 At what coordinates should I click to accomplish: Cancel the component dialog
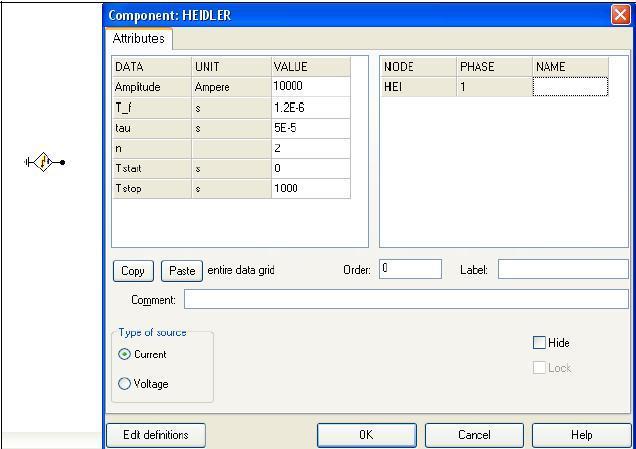(x=474, y=435)
